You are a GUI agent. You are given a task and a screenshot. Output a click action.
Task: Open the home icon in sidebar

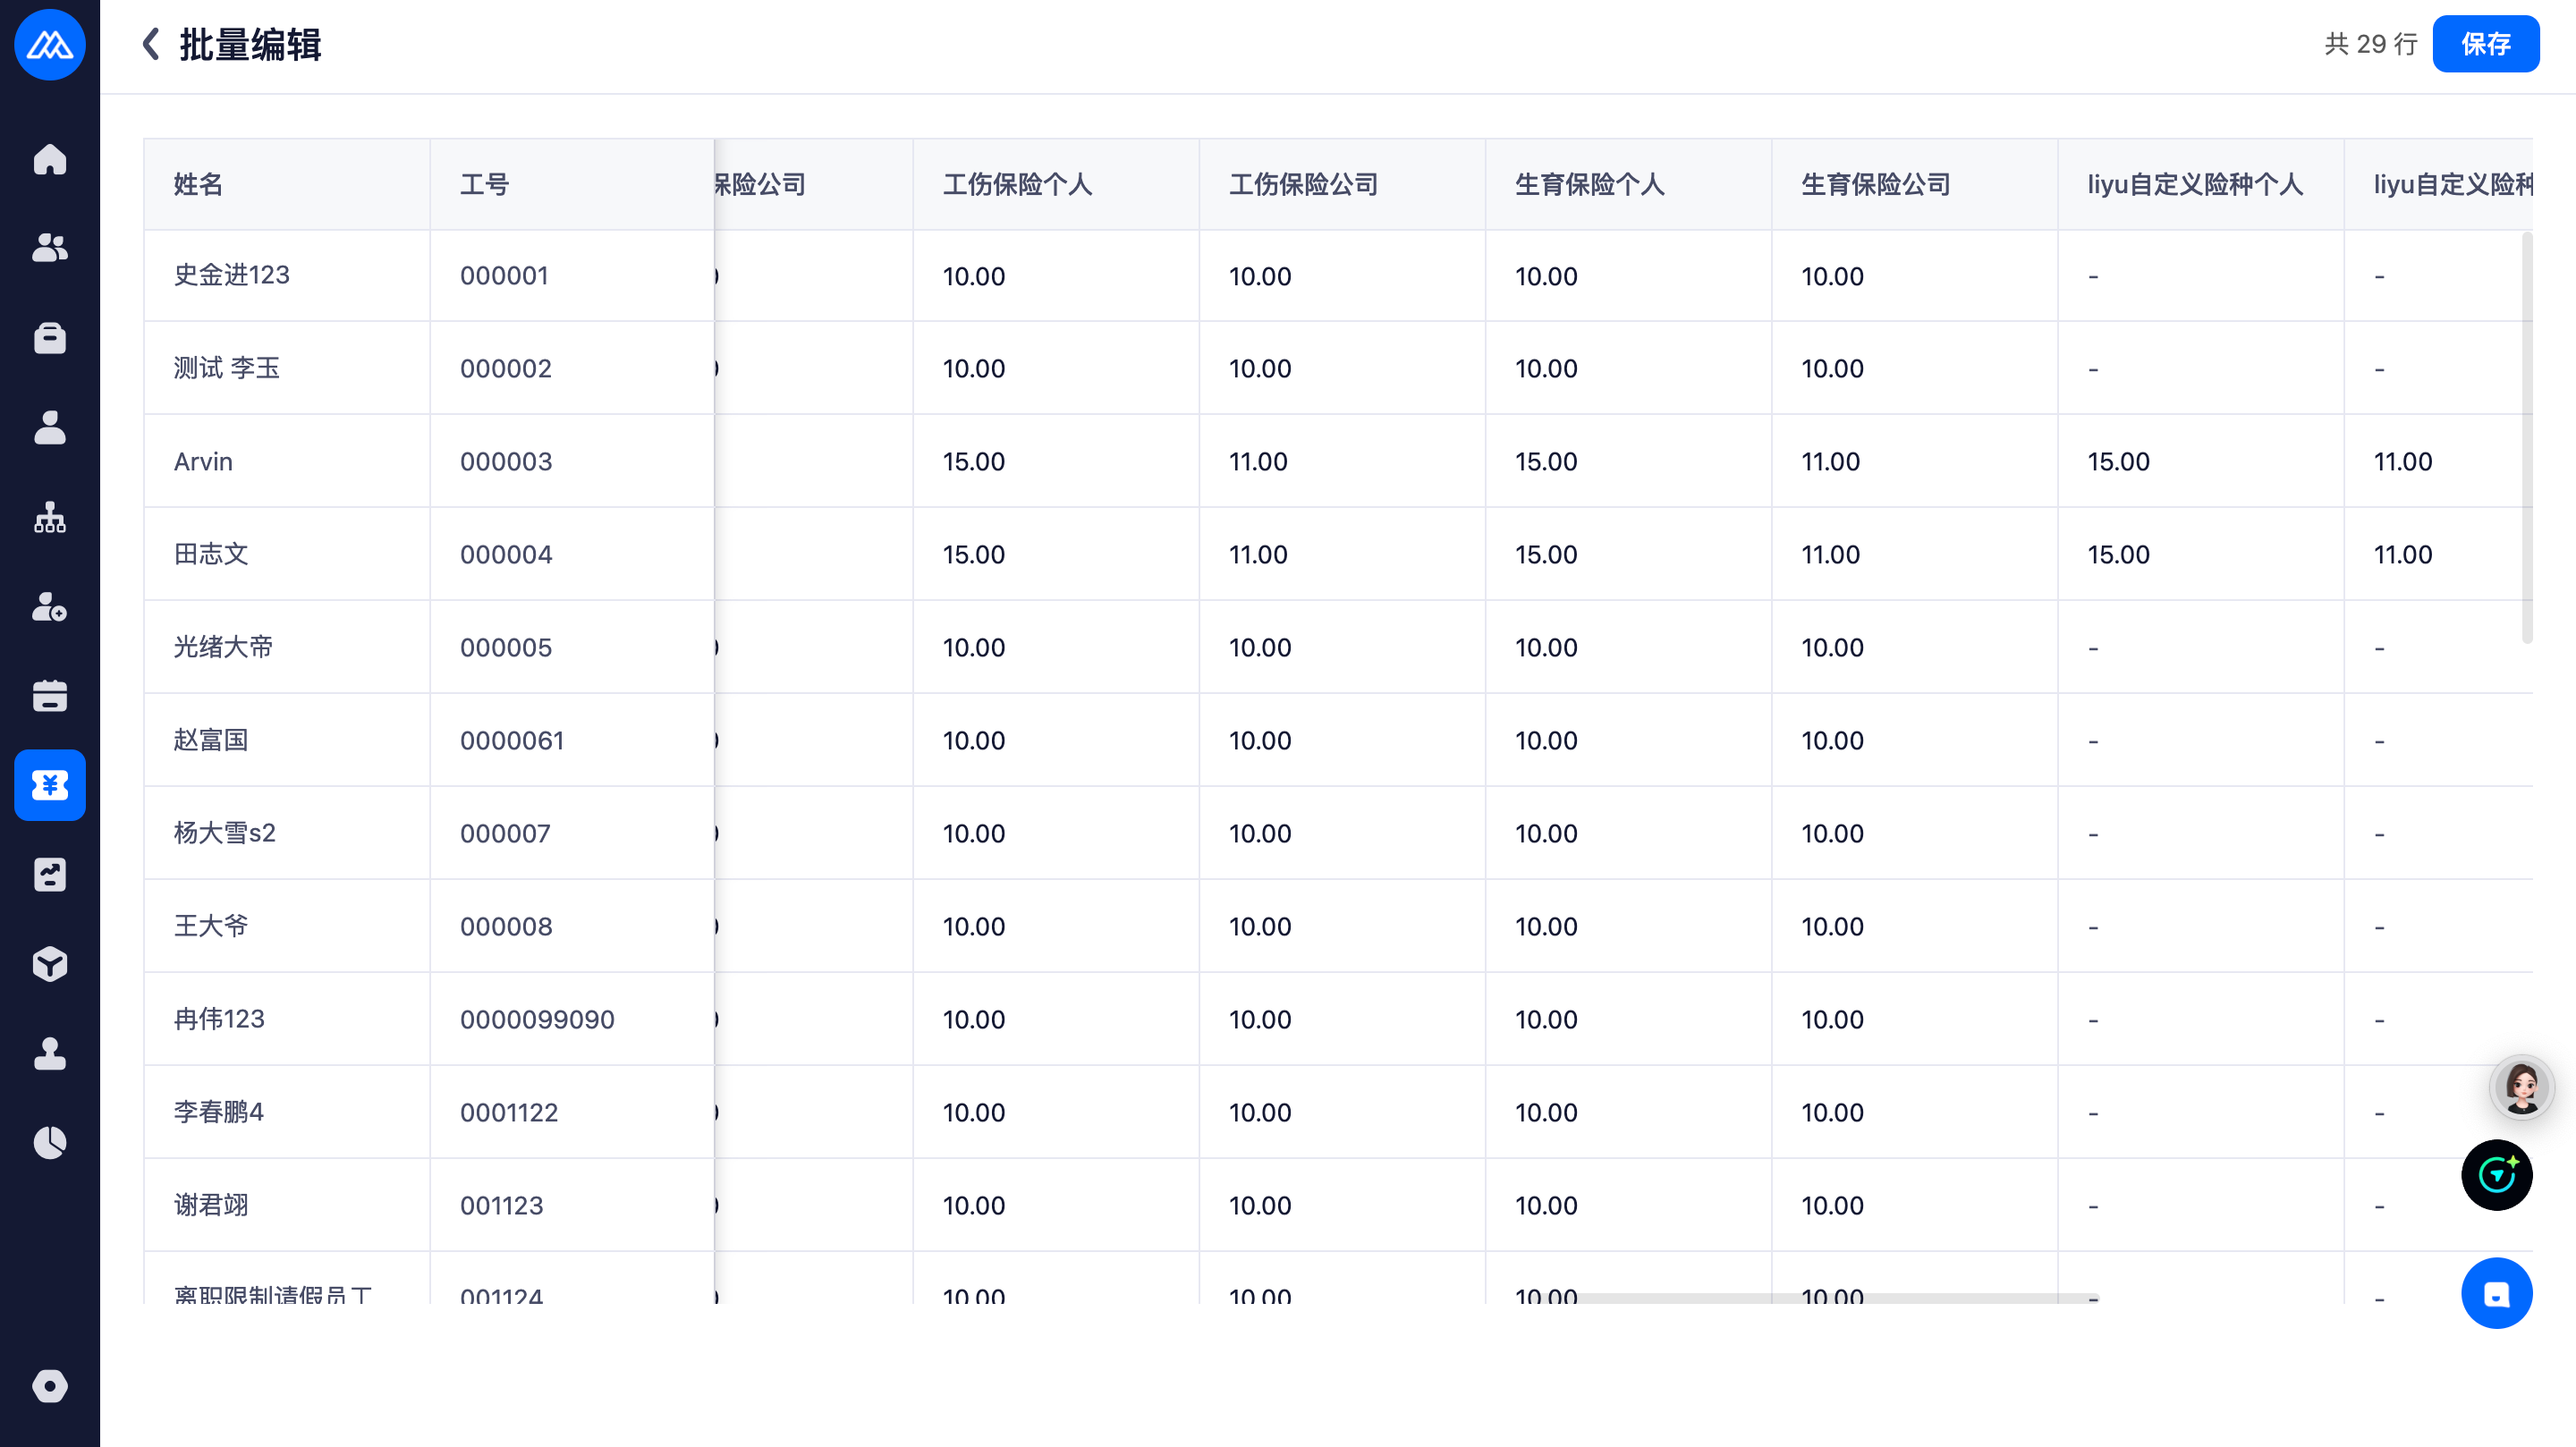[49, 160]
